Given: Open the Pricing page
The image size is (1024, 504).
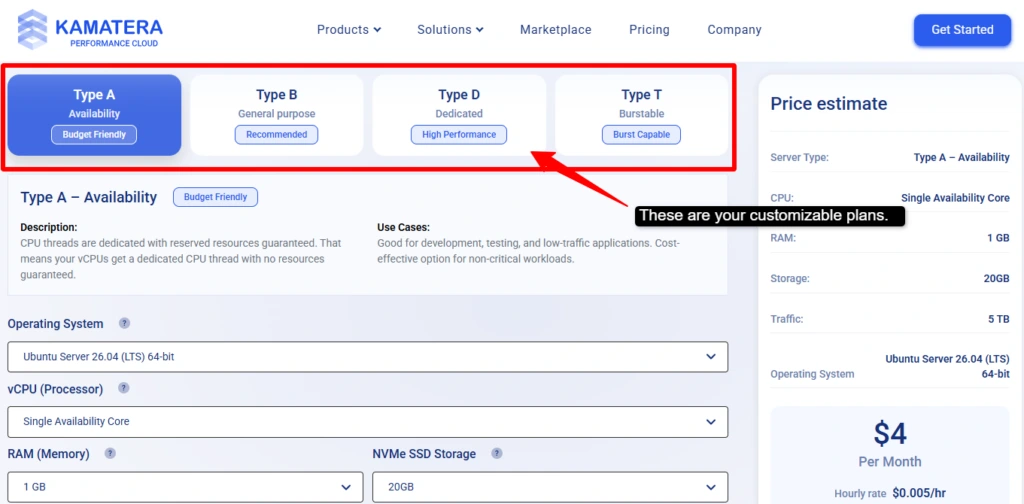Looking at the screenshot, I should tap(649, 29).
